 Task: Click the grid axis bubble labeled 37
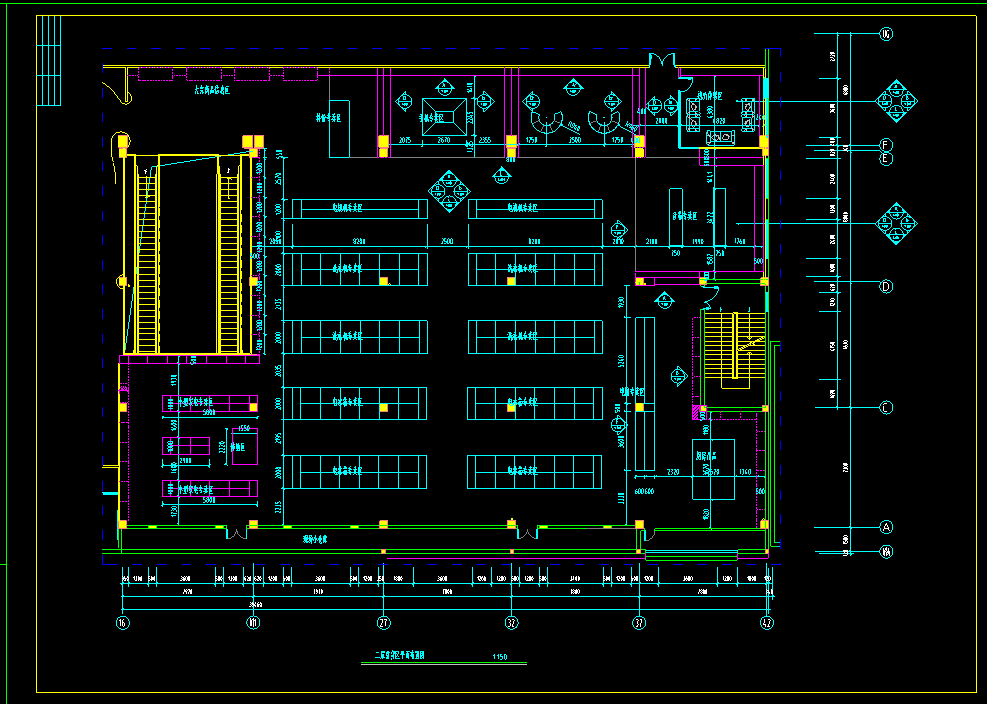(640, 622)
